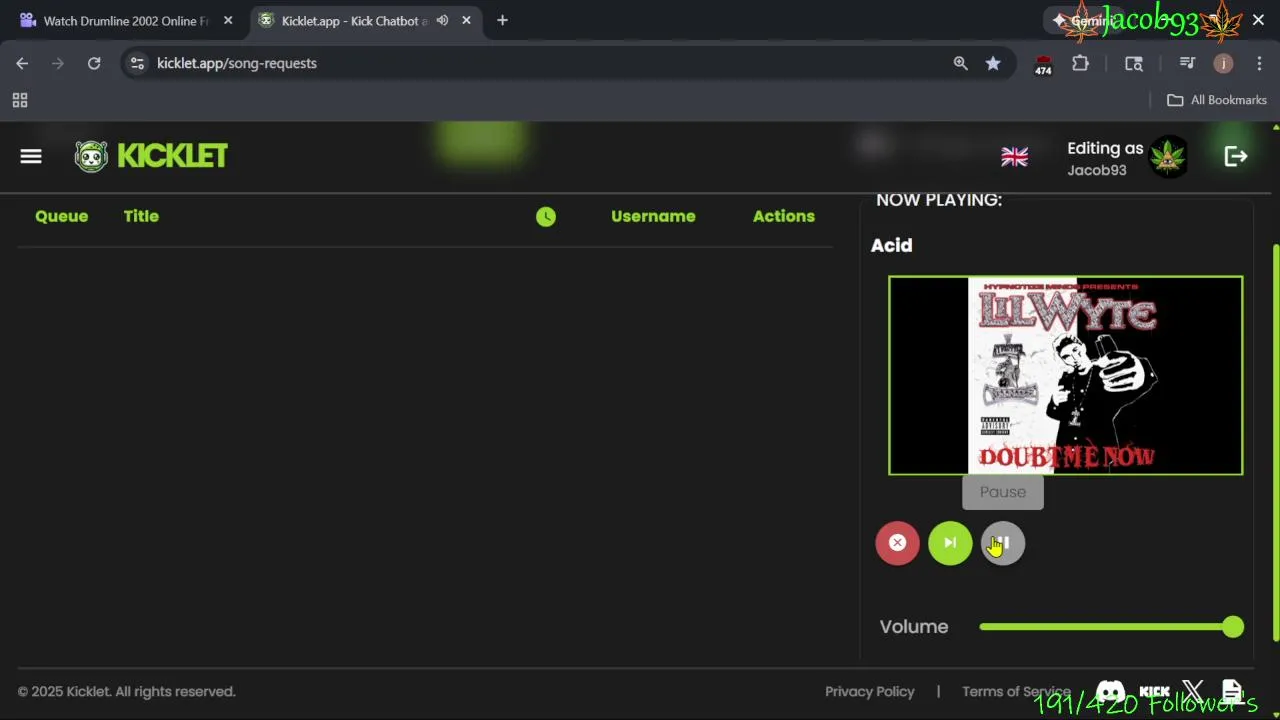Select the Kicklet.app browser tab
Image resolution: width=1280 pixels, height=720 pixels.
click(x=363, y=20)
